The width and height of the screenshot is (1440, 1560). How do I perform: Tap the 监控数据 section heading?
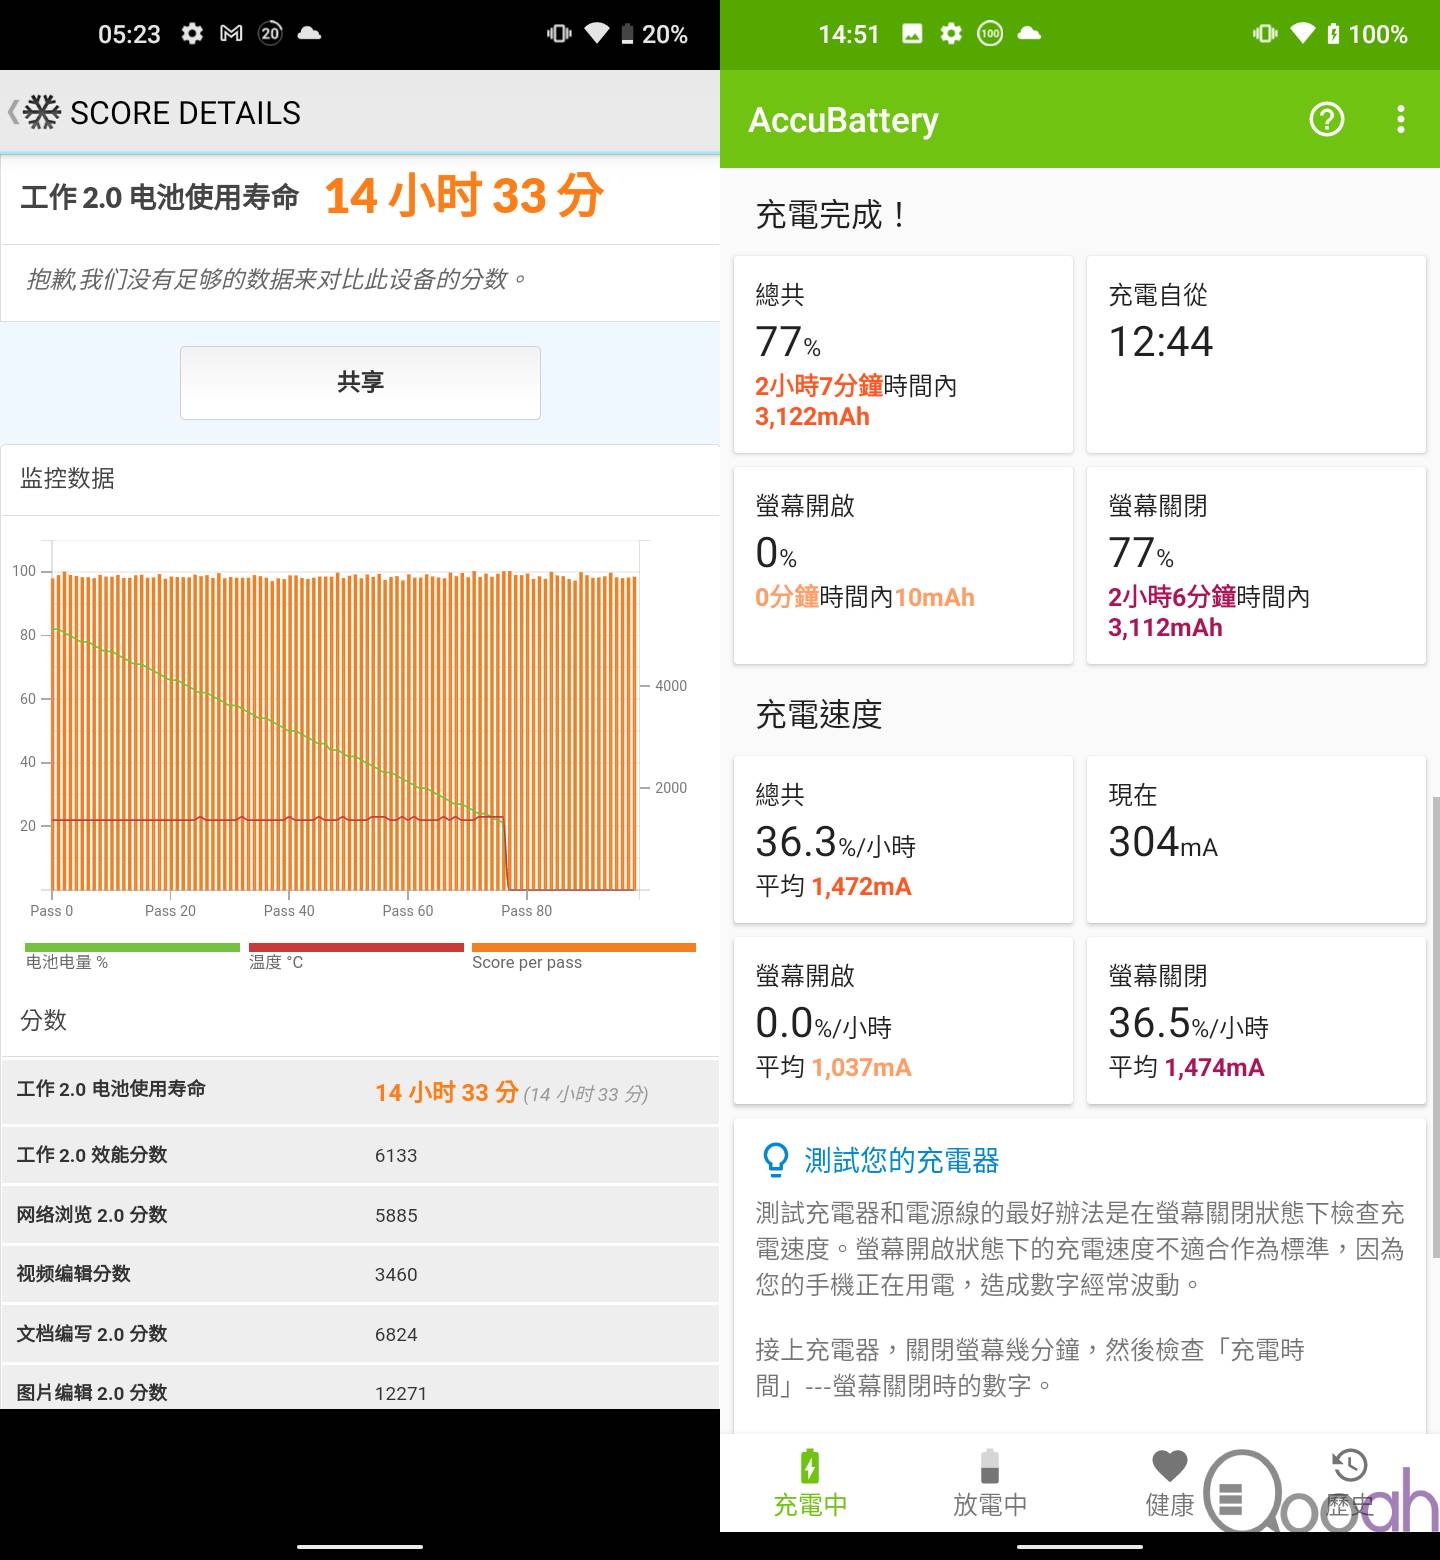(68, 479)
